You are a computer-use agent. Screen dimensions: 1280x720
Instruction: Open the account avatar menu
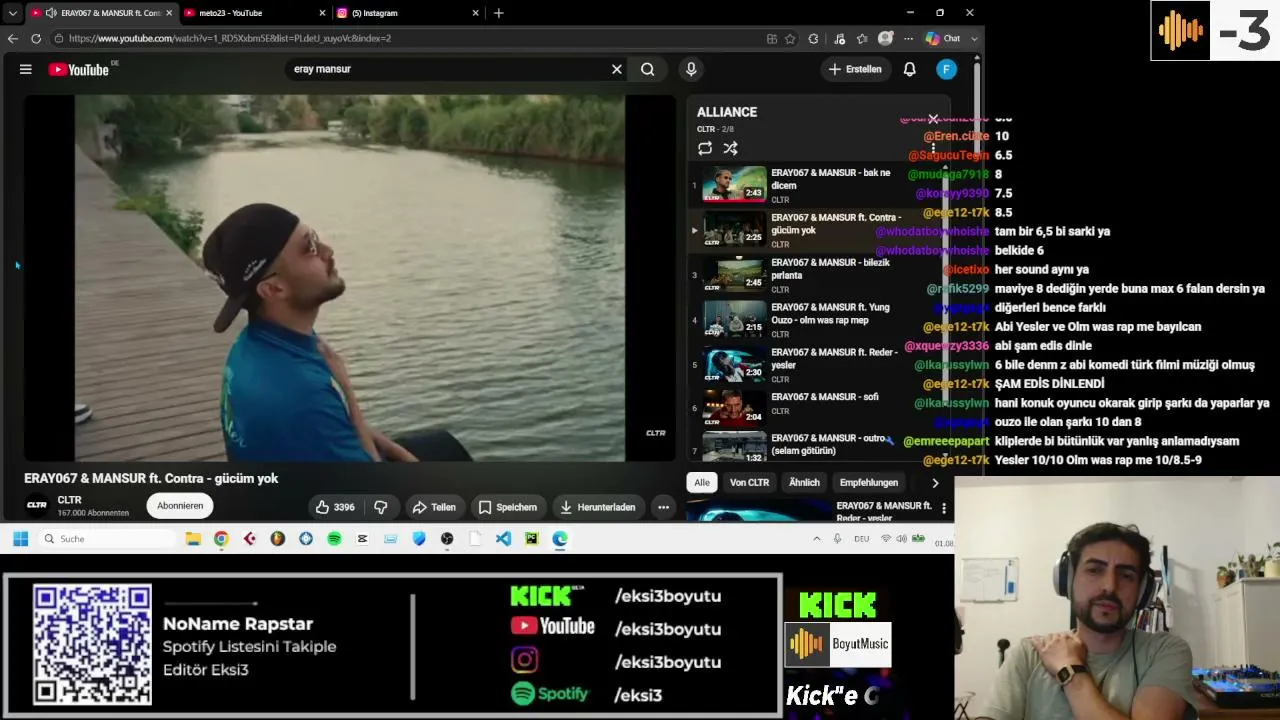(946, 69)
